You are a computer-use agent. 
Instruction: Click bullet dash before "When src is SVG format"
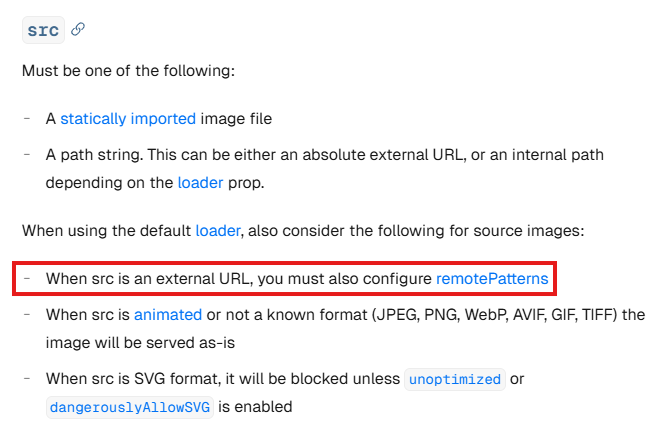click(27, 379)
